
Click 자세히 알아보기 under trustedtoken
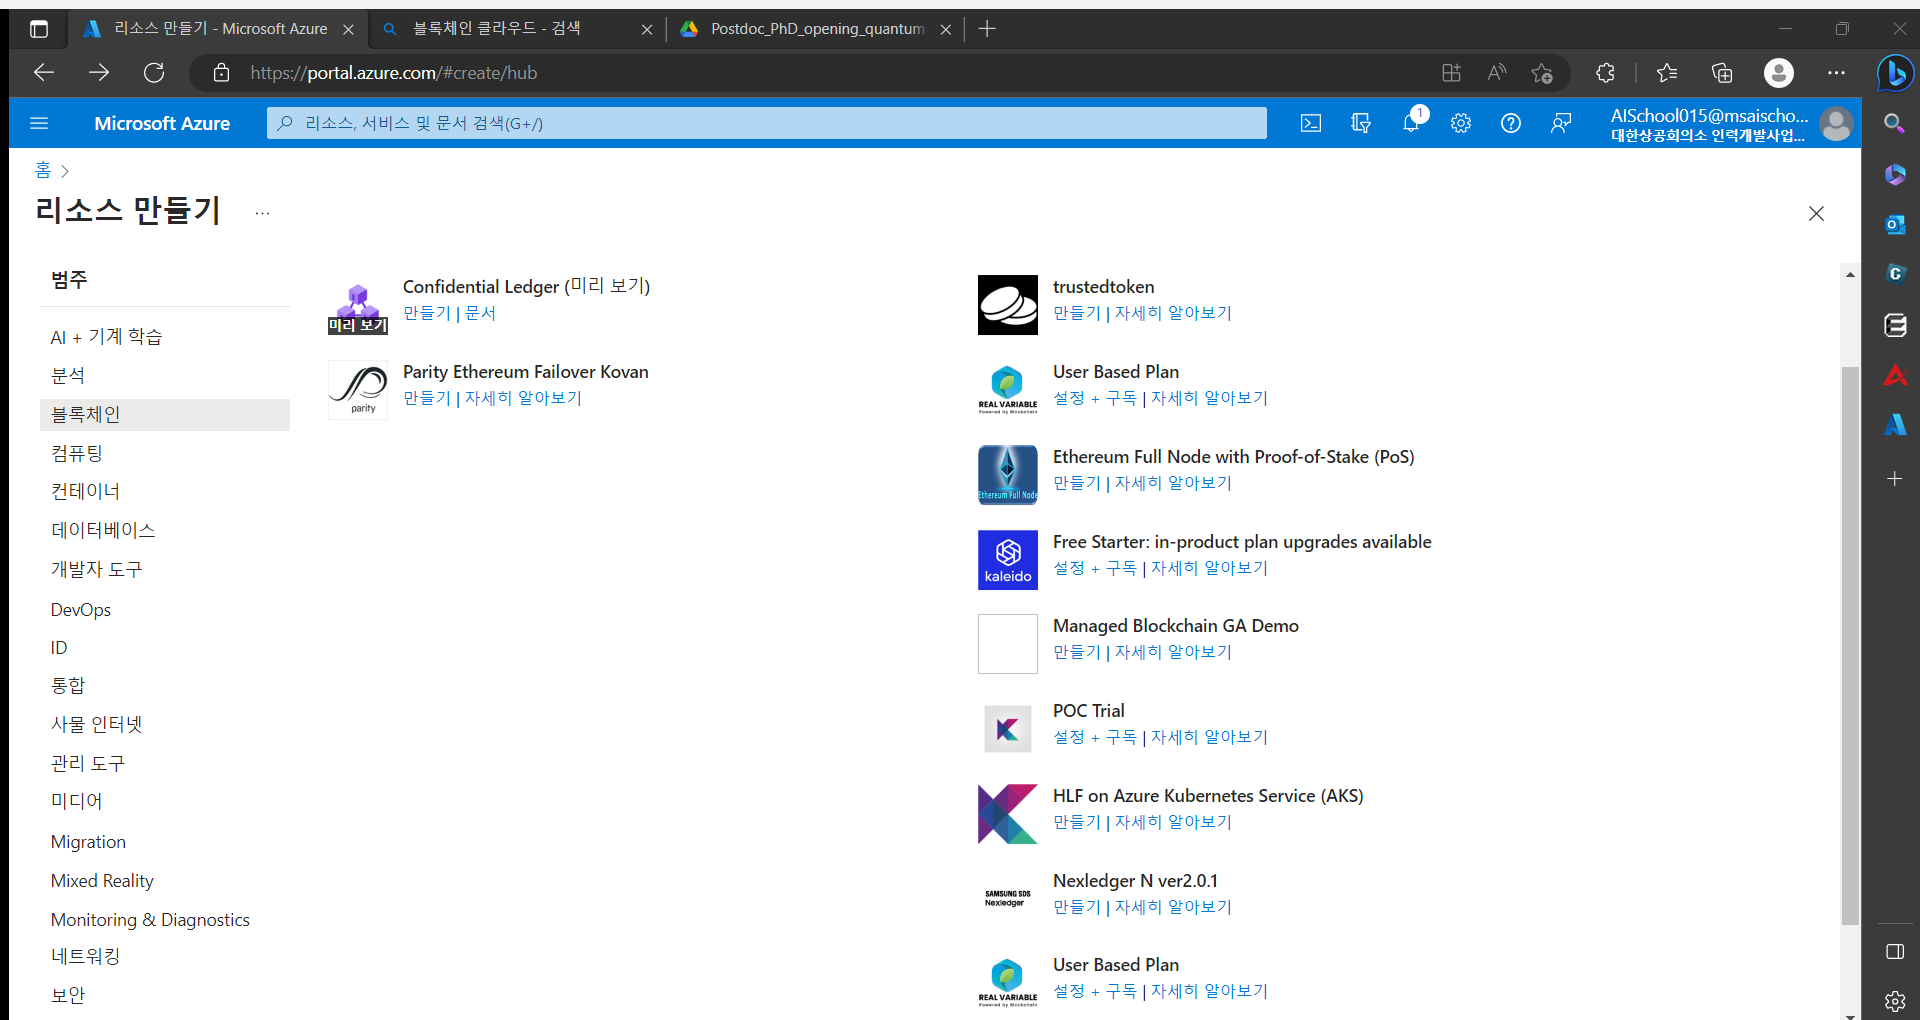pos(1173,313)
